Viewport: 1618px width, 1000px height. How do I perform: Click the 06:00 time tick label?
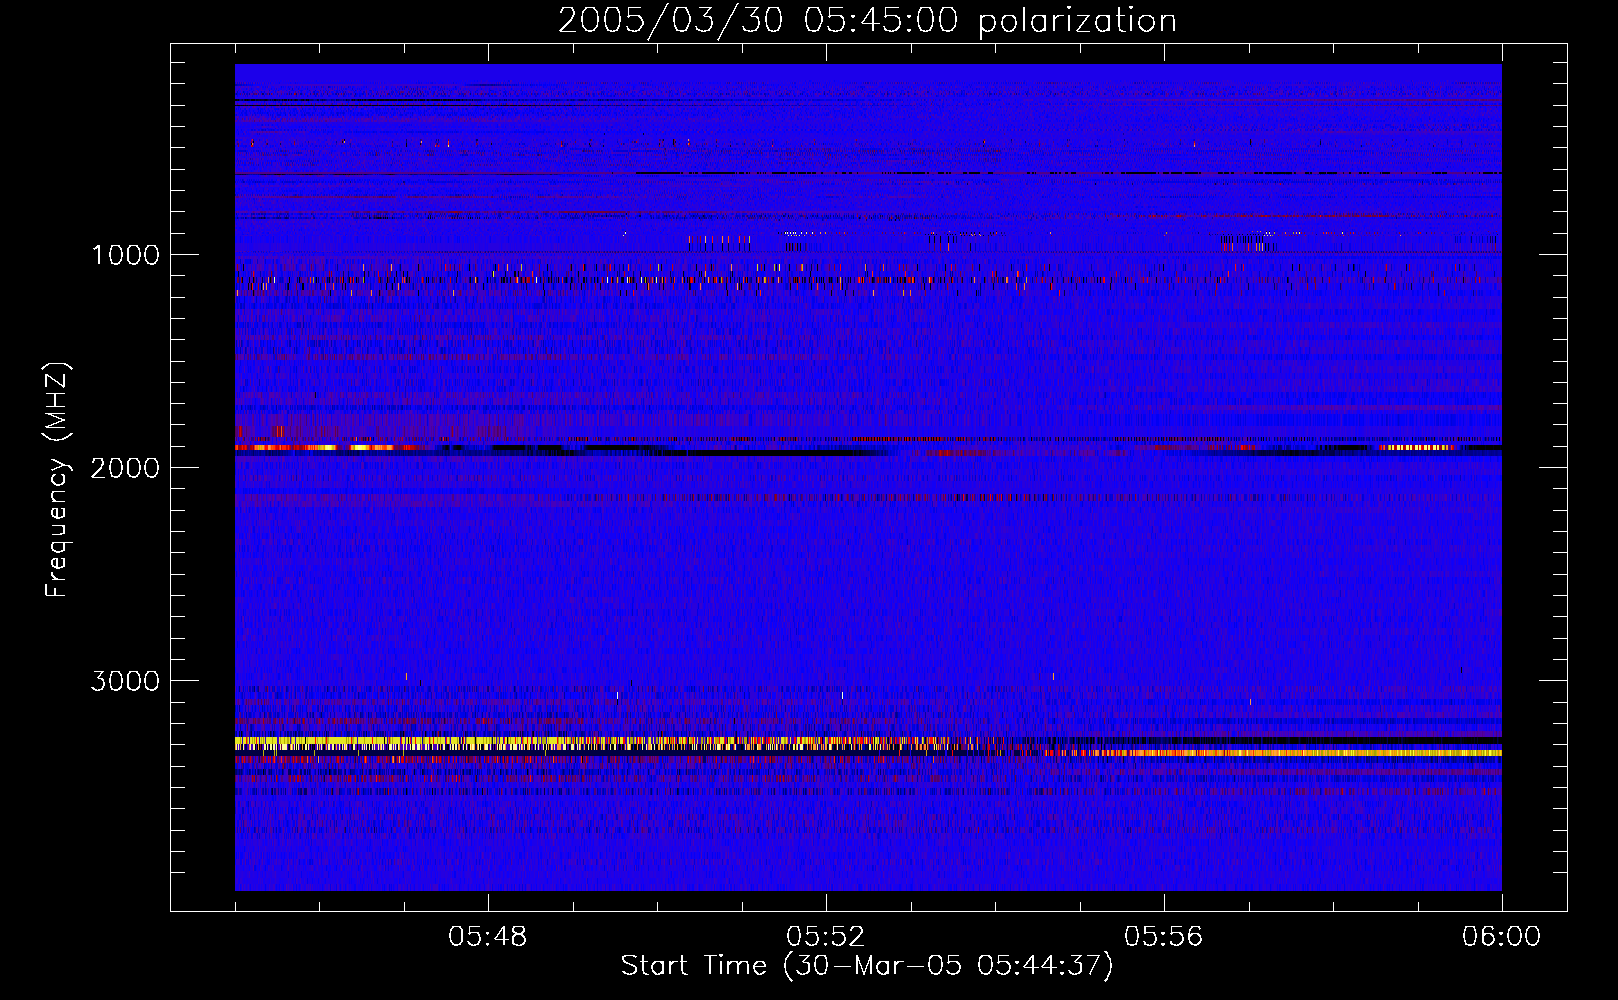(x=1502, y=937)
